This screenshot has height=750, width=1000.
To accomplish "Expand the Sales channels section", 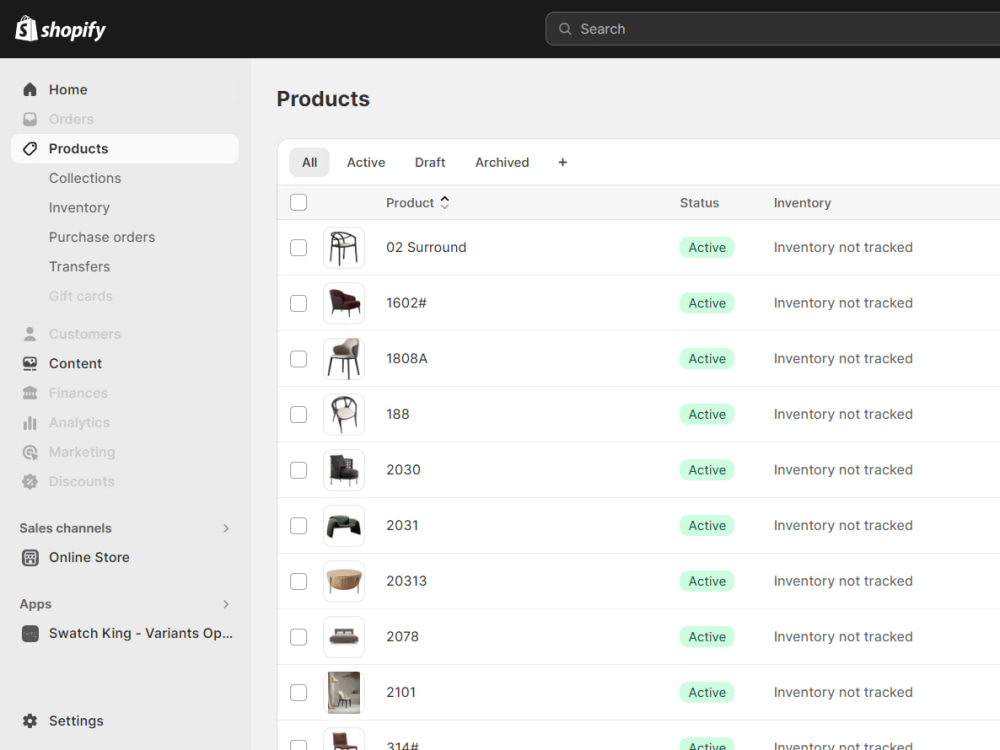I will click(226, 528).
